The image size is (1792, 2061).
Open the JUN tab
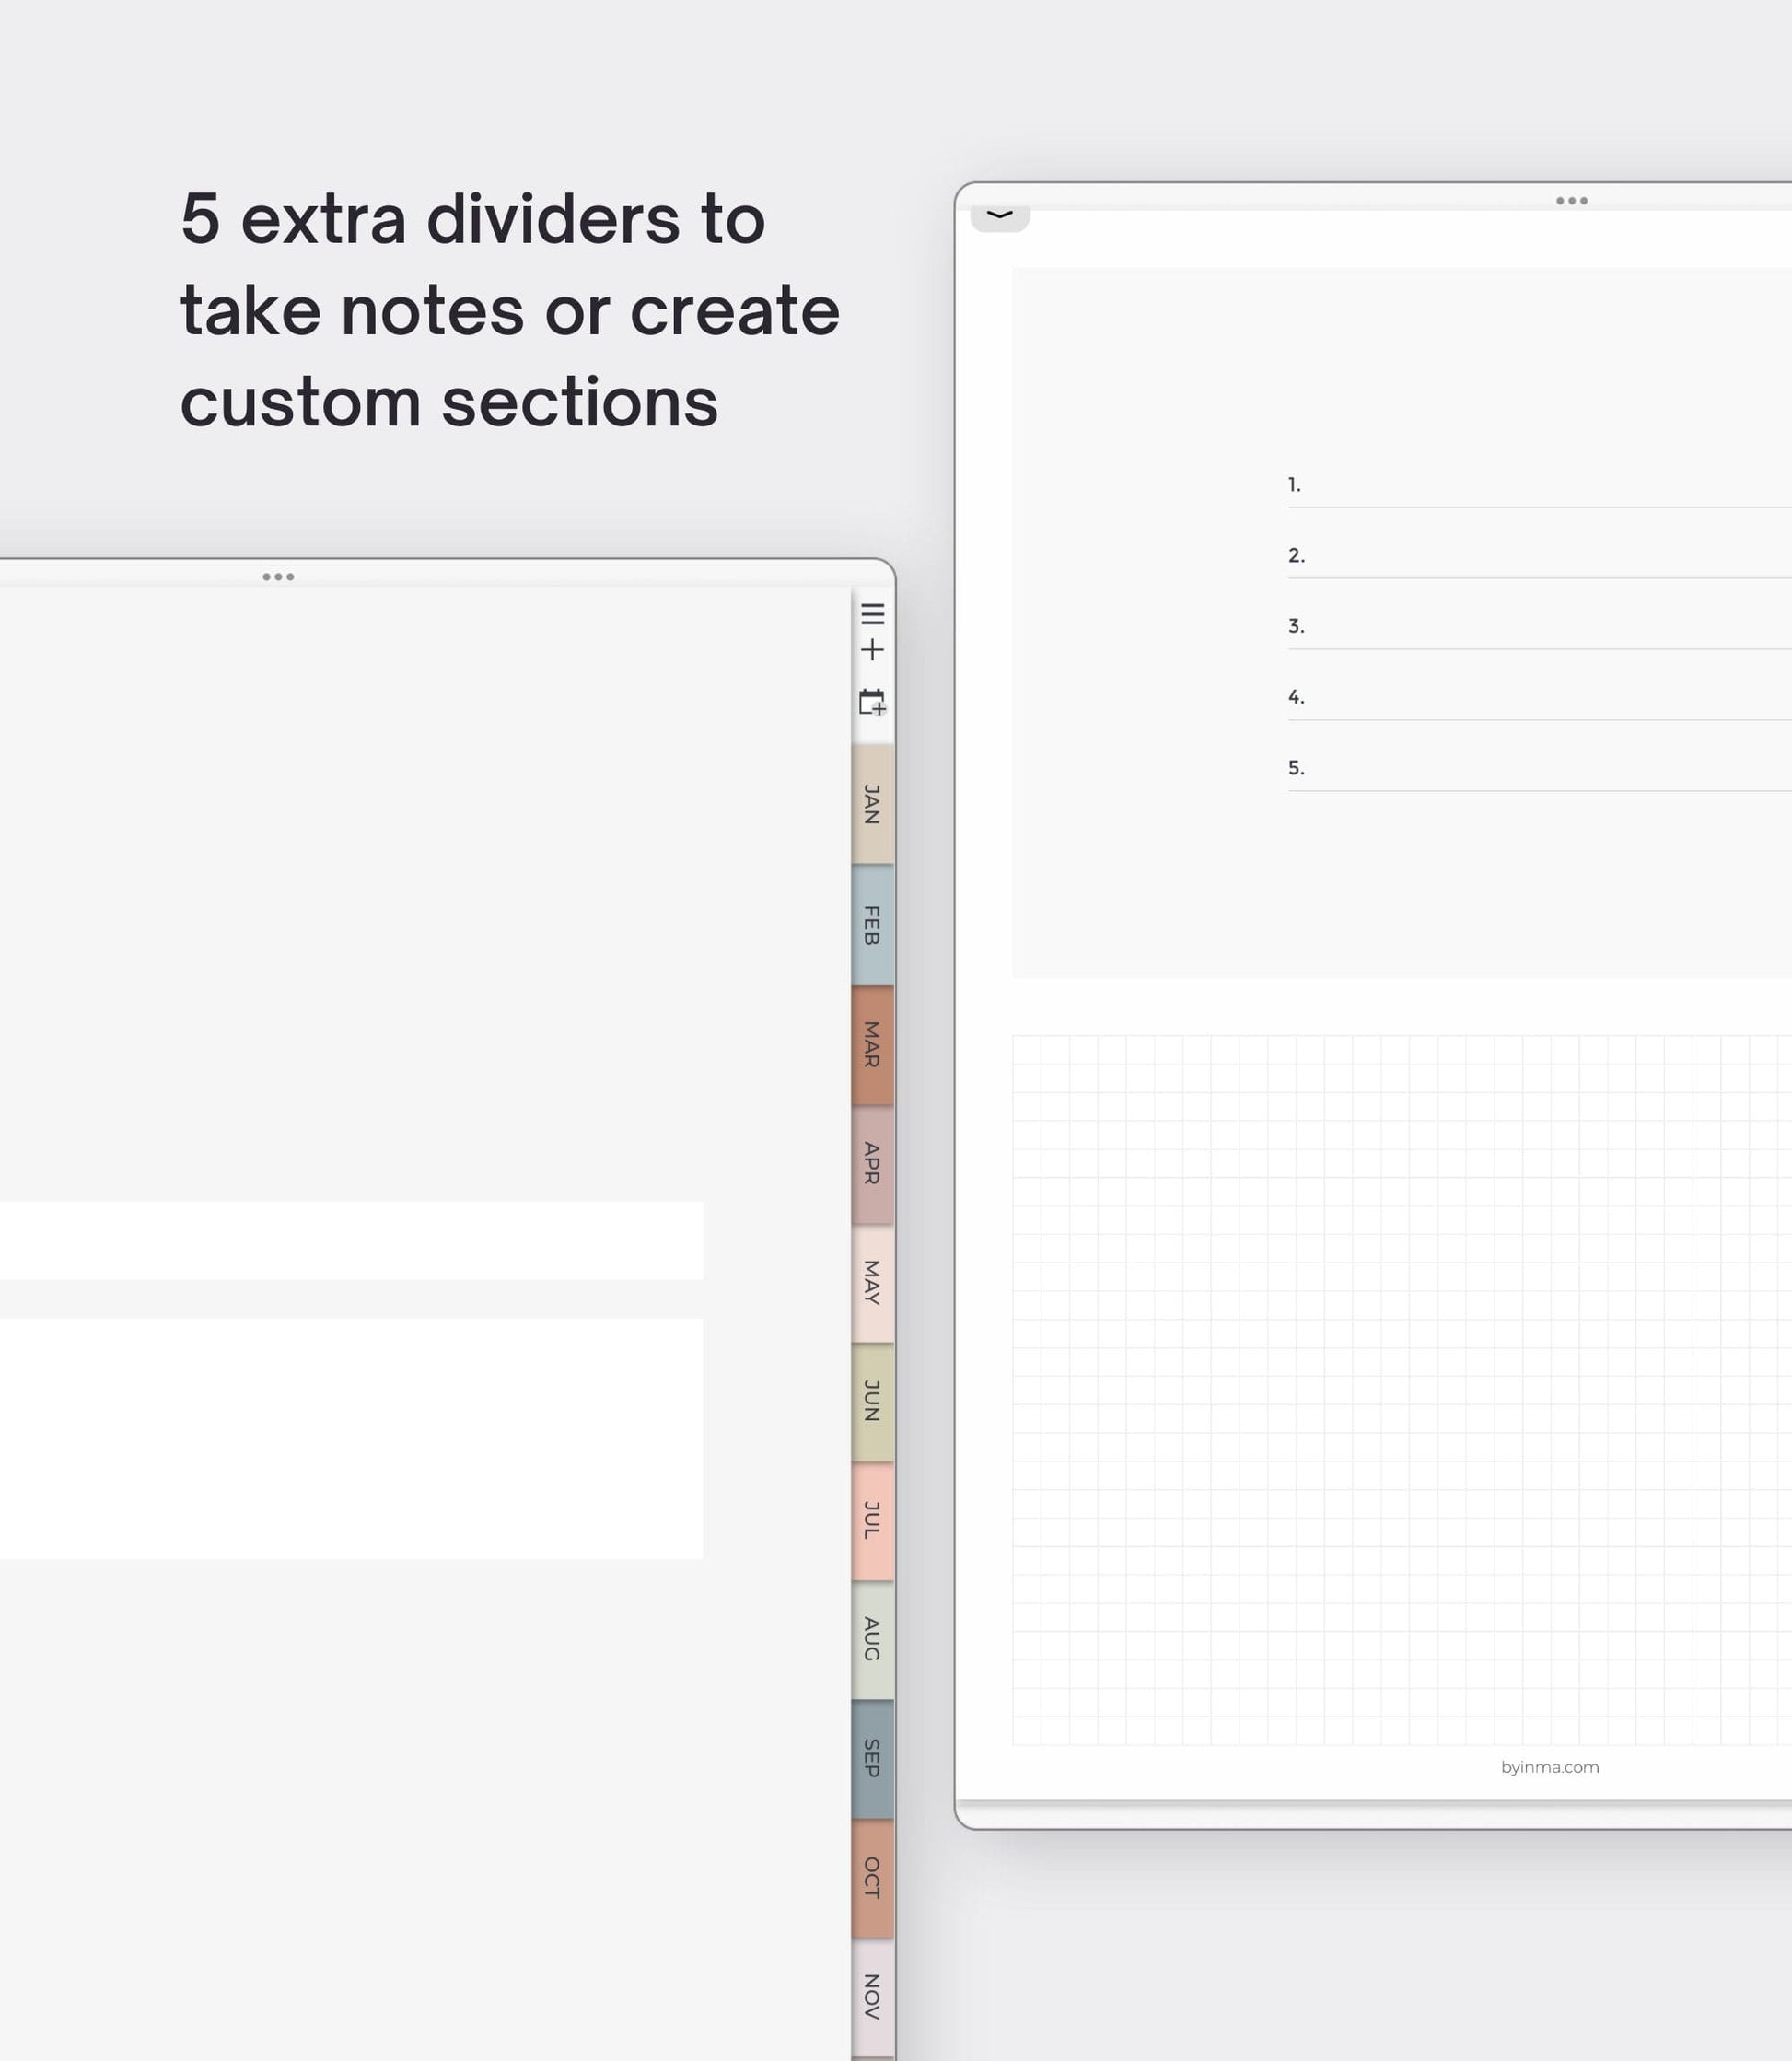point(872,1402)
